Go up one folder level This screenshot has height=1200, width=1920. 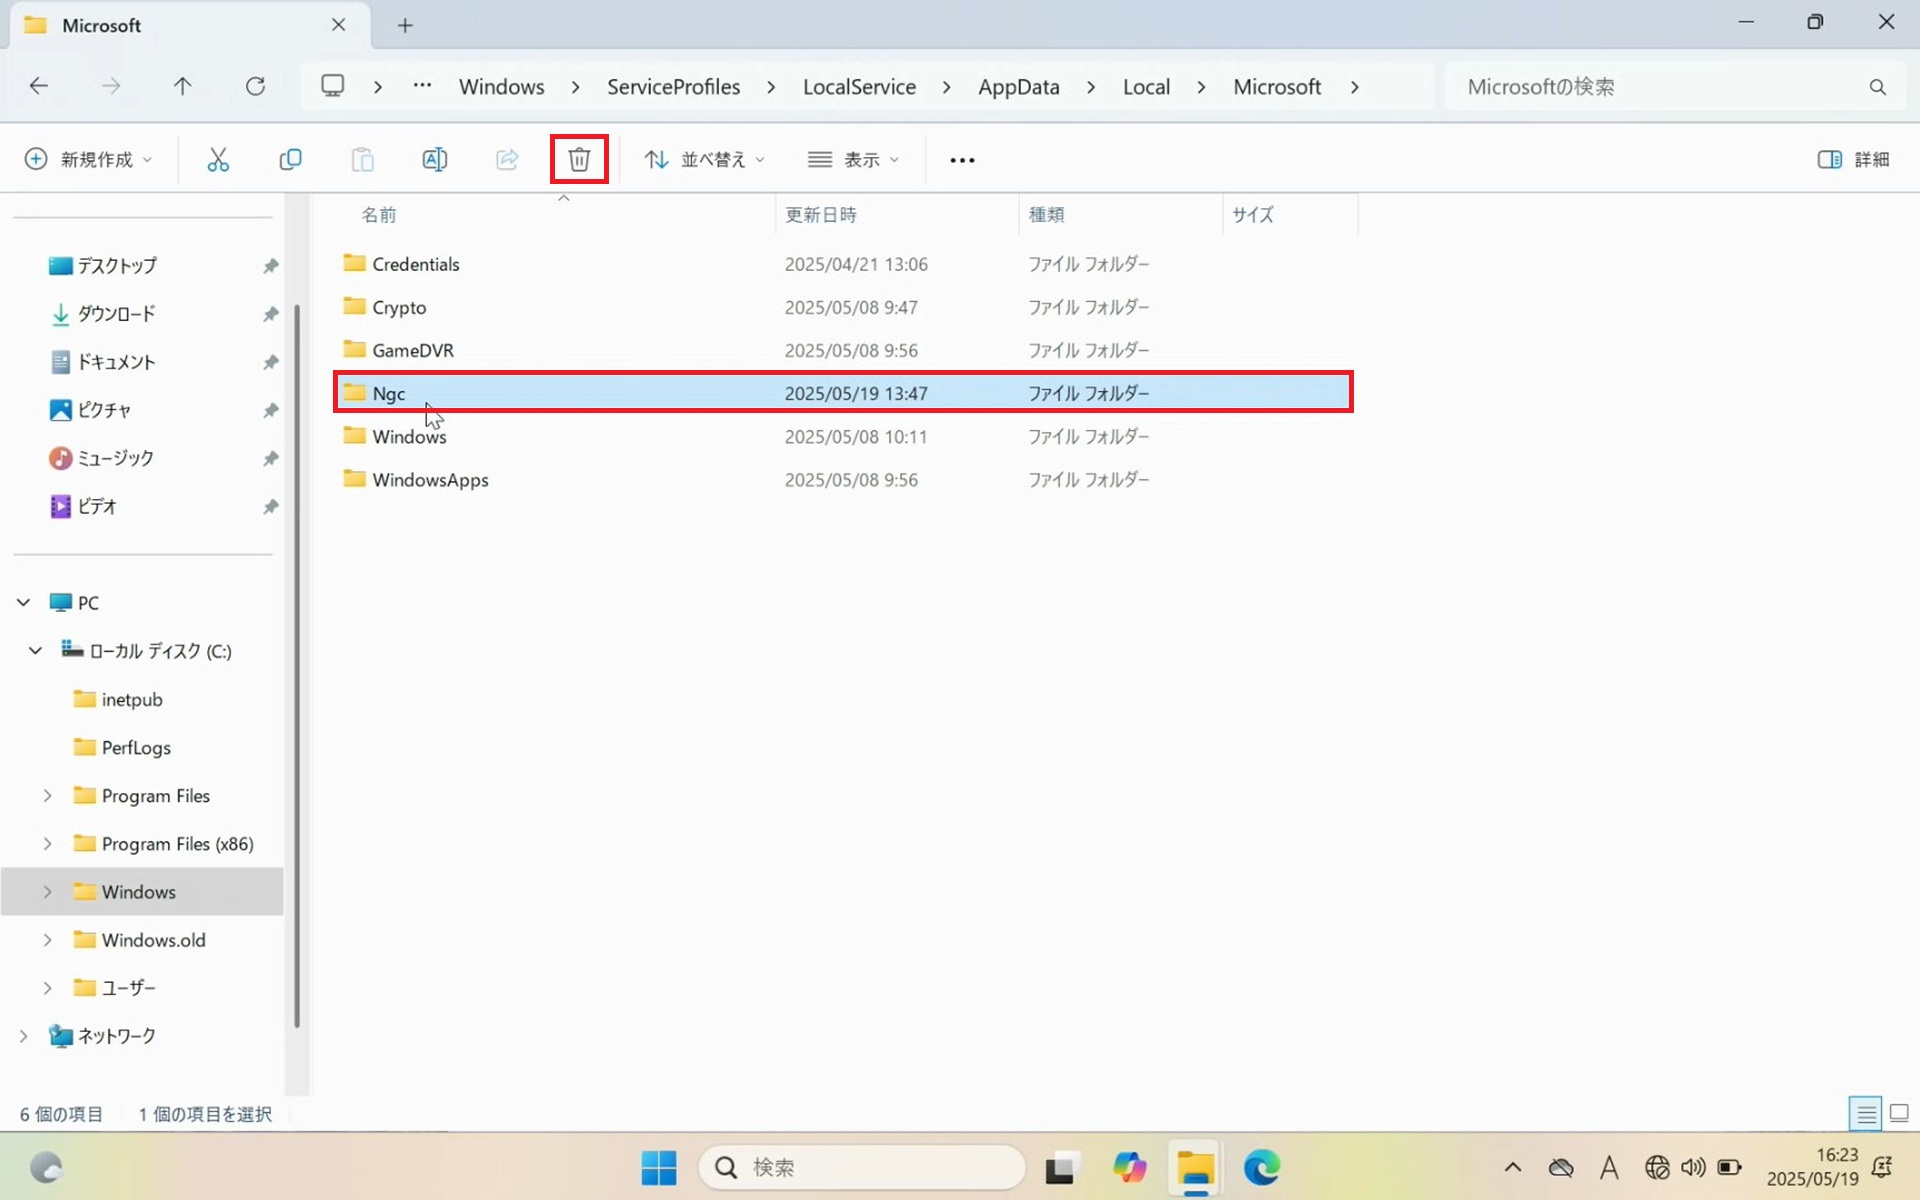[x=182, y=86]
